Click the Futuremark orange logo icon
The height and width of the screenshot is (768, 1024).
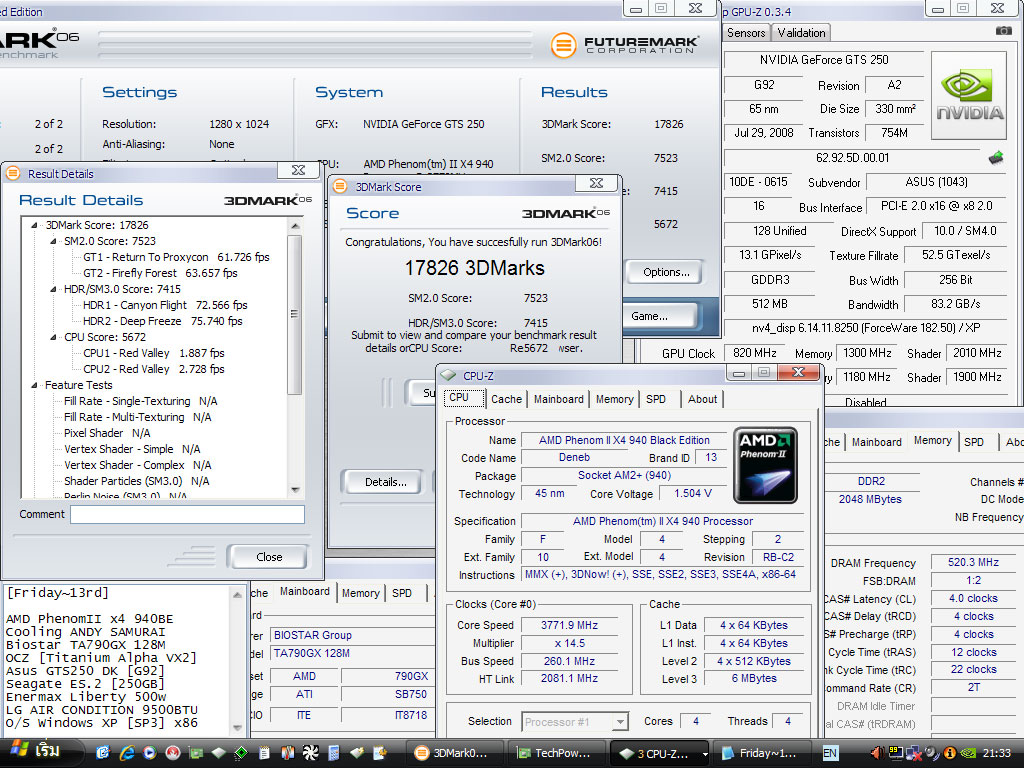coord(565,45)
